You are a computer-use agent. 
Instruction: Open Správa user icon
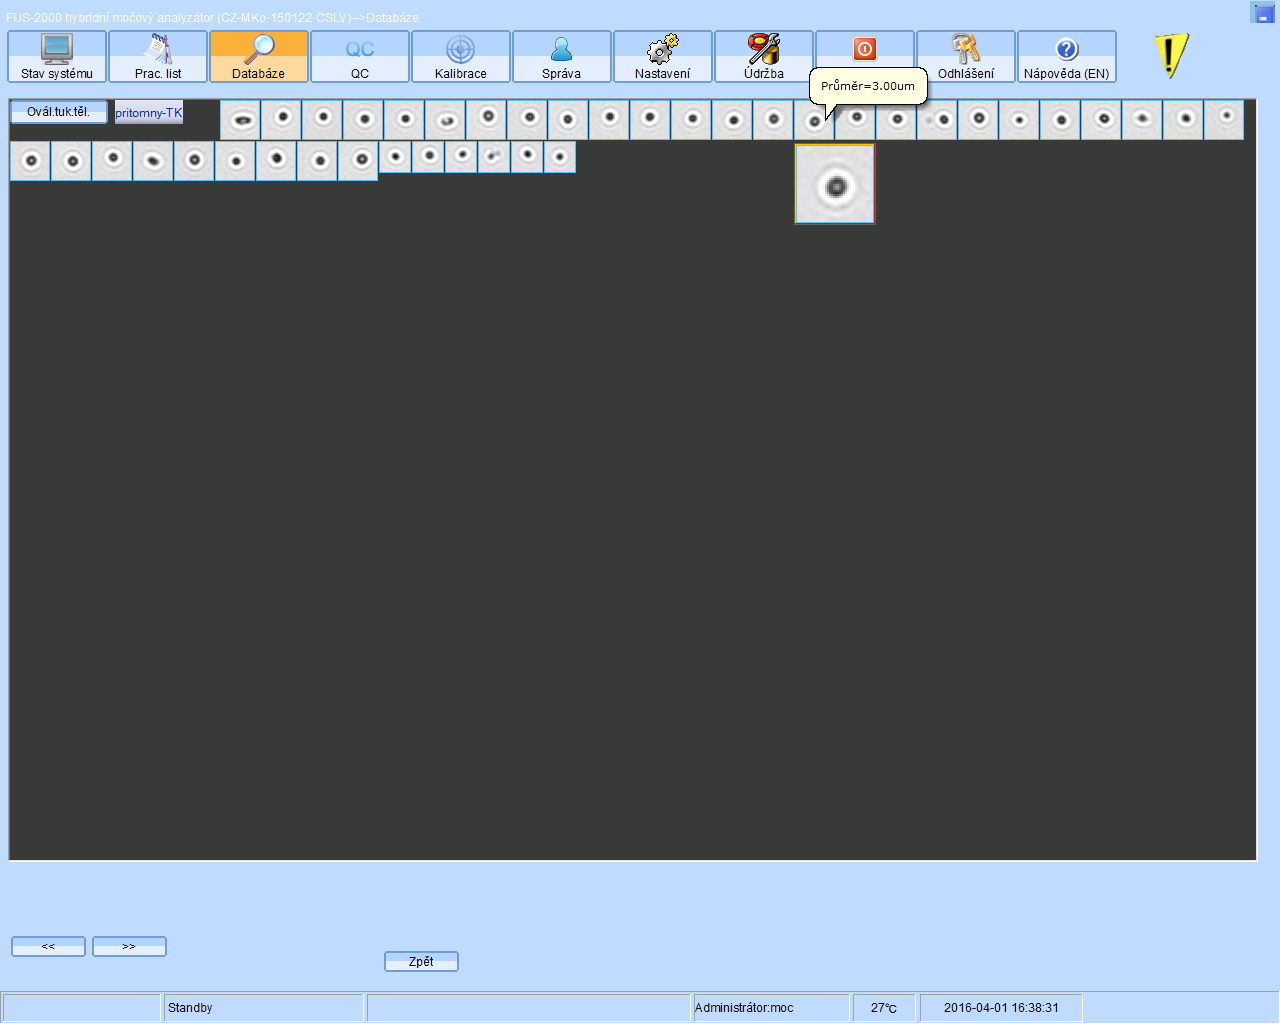[x=562, y=57]
